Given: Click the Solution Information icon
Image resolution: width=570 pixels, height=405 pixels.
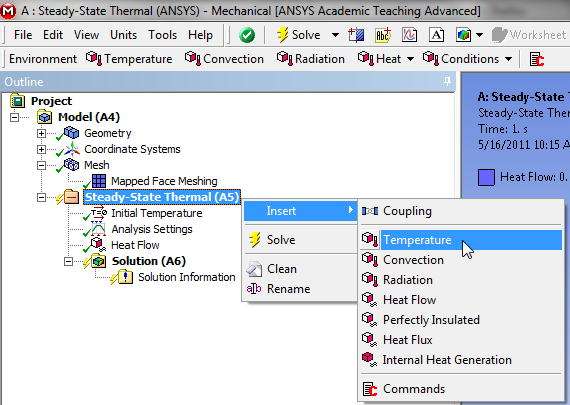Looking at the screenshot, I should (125, 277).
